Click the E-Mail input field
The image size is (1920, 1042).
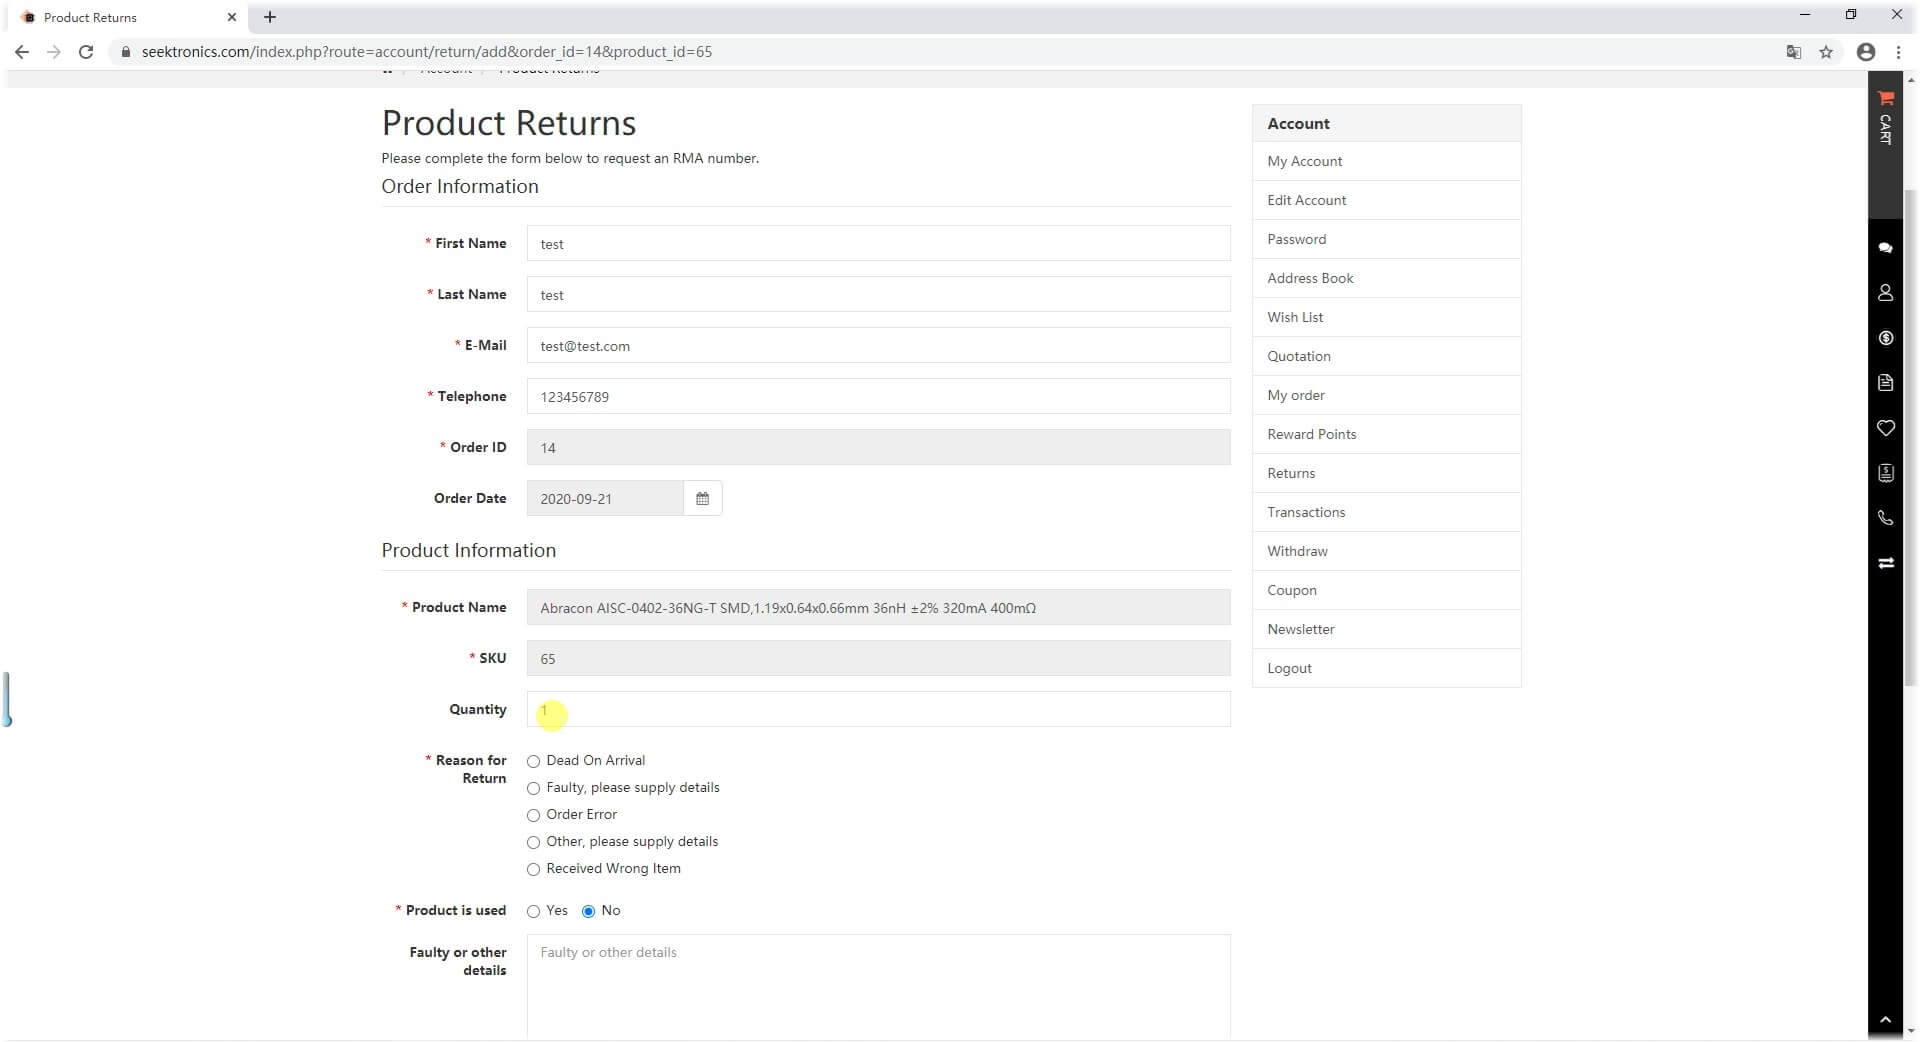[878, 345]
